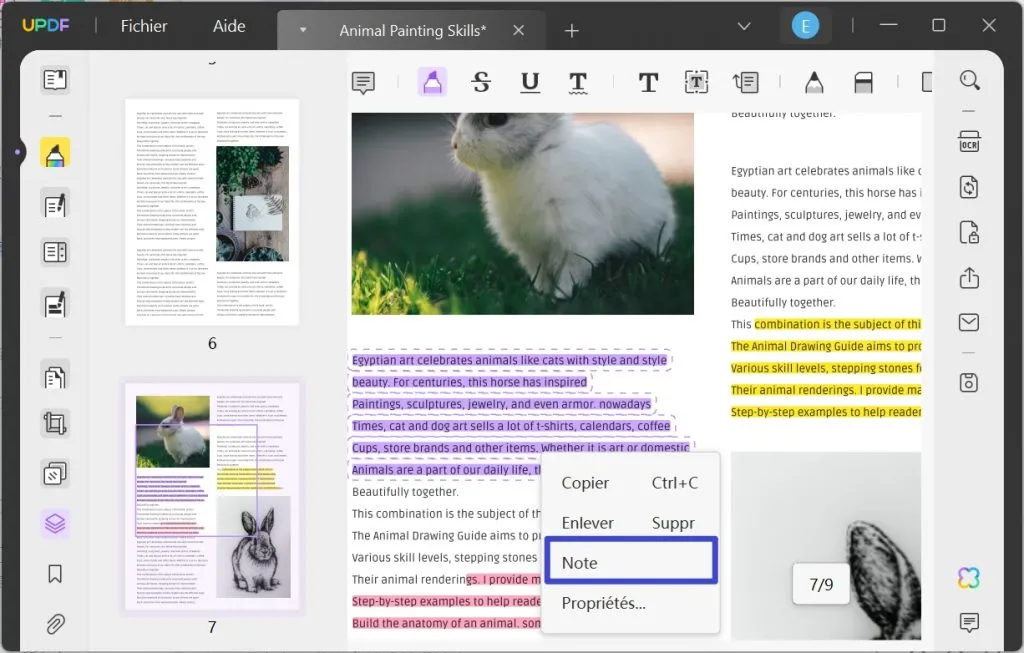Select the underline annotation tool
This screenshot has height=653, width=1024.
(530, 82)
